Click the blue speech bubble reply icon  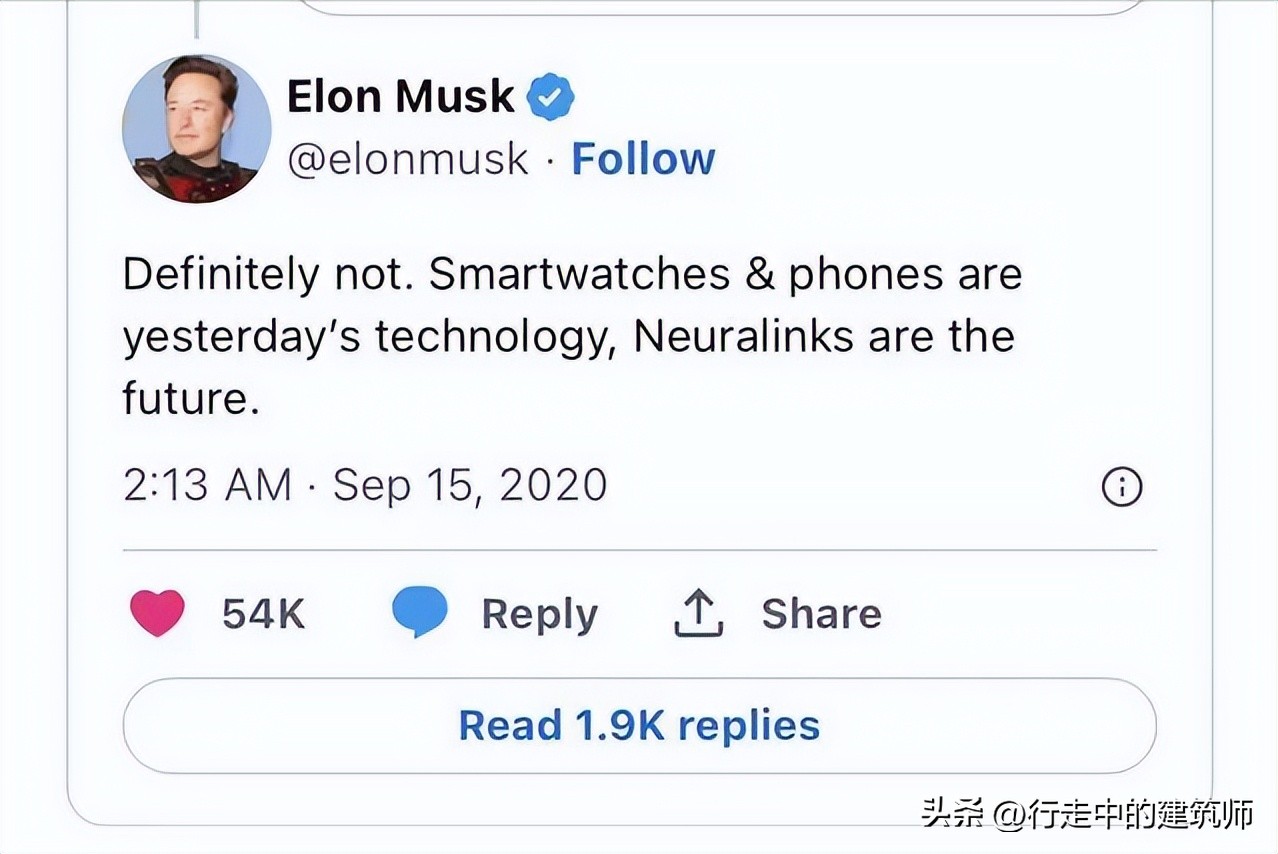click(419, 612)
